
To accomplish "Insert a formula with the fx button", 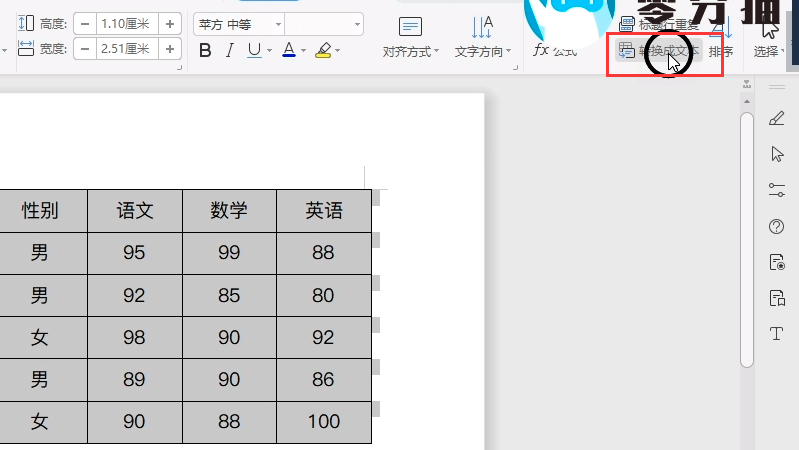I will pos(554,50).
